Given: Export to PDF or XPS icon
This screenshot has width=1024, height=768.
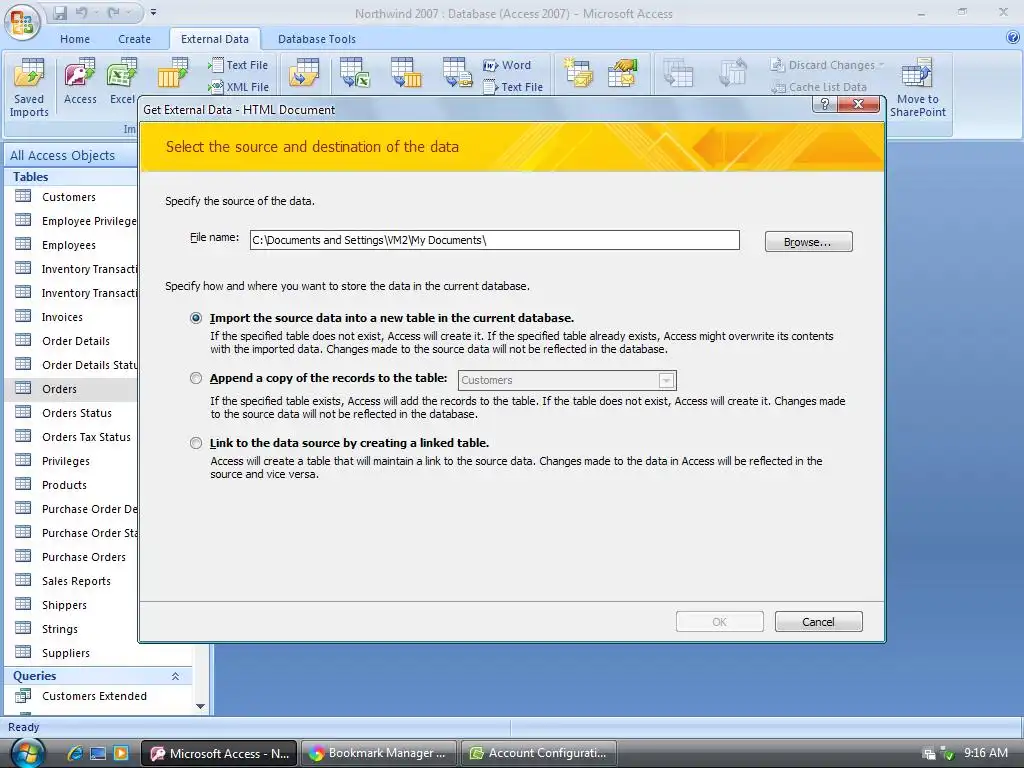Looking at the screenshot, I should tap(457, 72).
